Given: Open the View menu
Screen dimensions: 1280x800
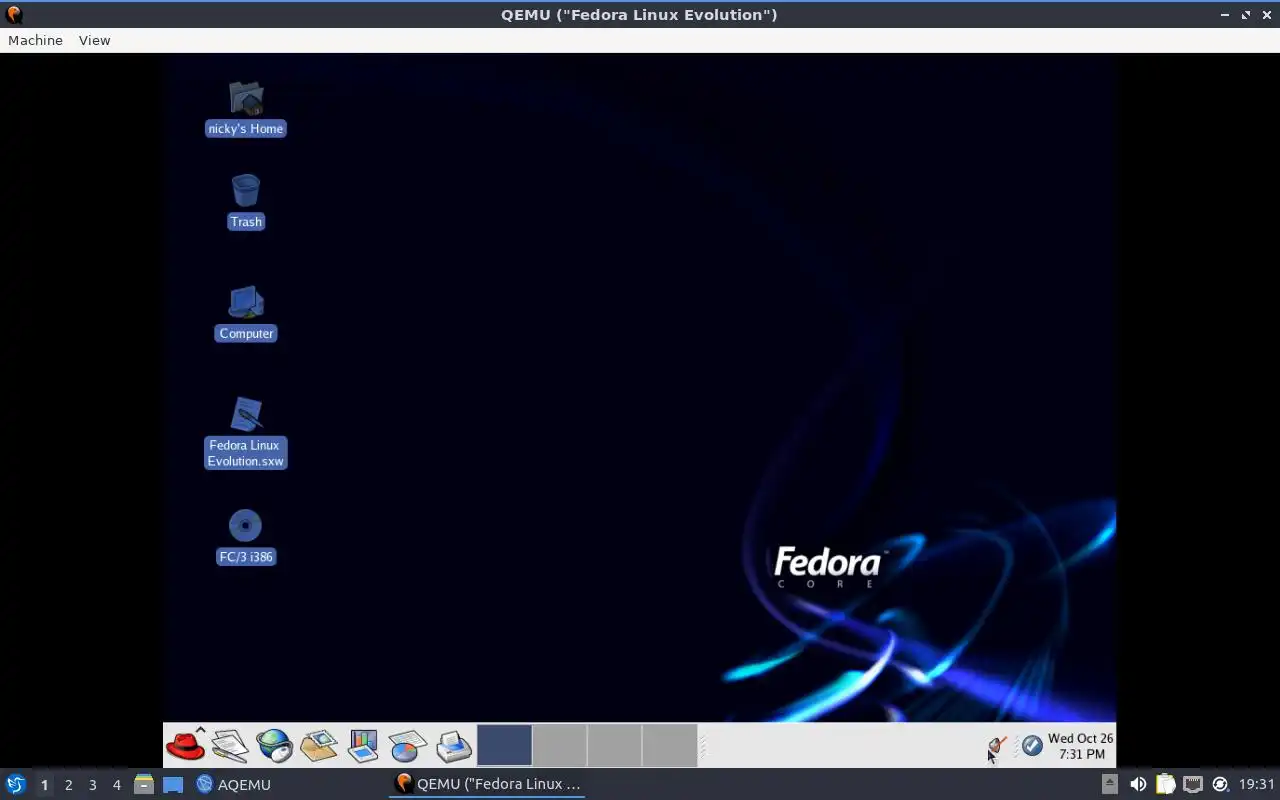Looking at the screenshot, I should coord(94,40).
